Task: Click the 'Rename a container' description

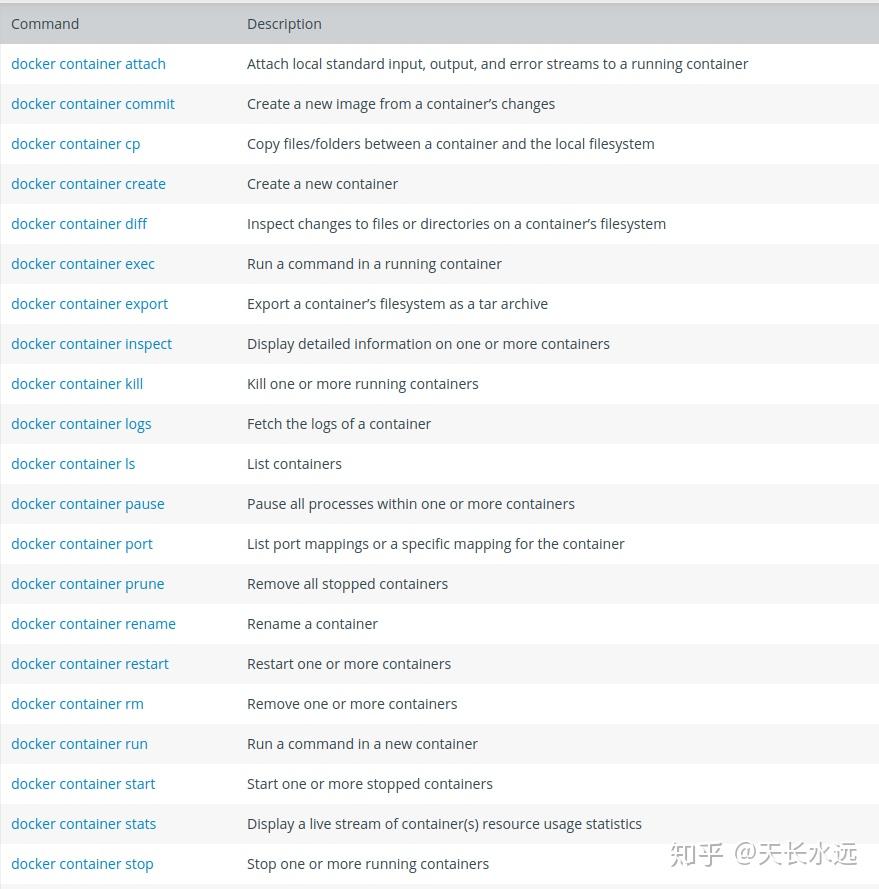Action: click(312, 624)
